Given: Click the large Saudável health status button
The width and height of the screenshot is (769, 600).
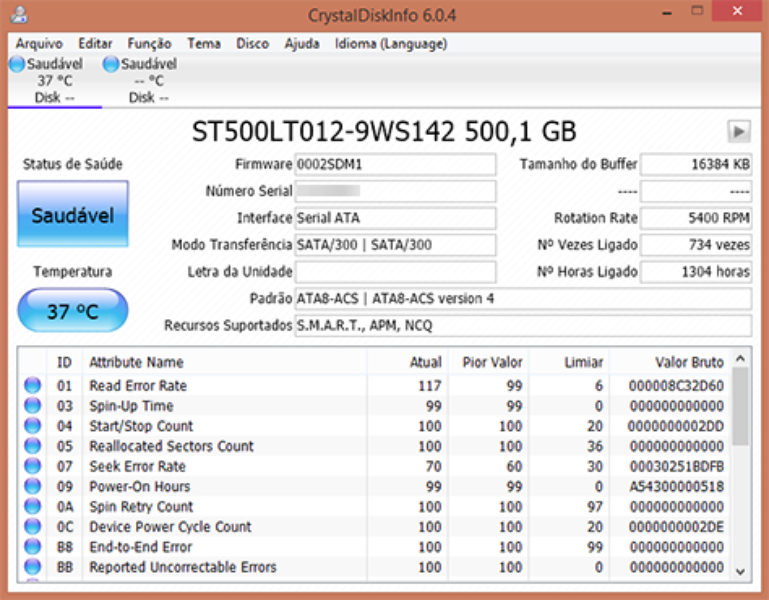Looking at the screenshot, I should (73, 214).
